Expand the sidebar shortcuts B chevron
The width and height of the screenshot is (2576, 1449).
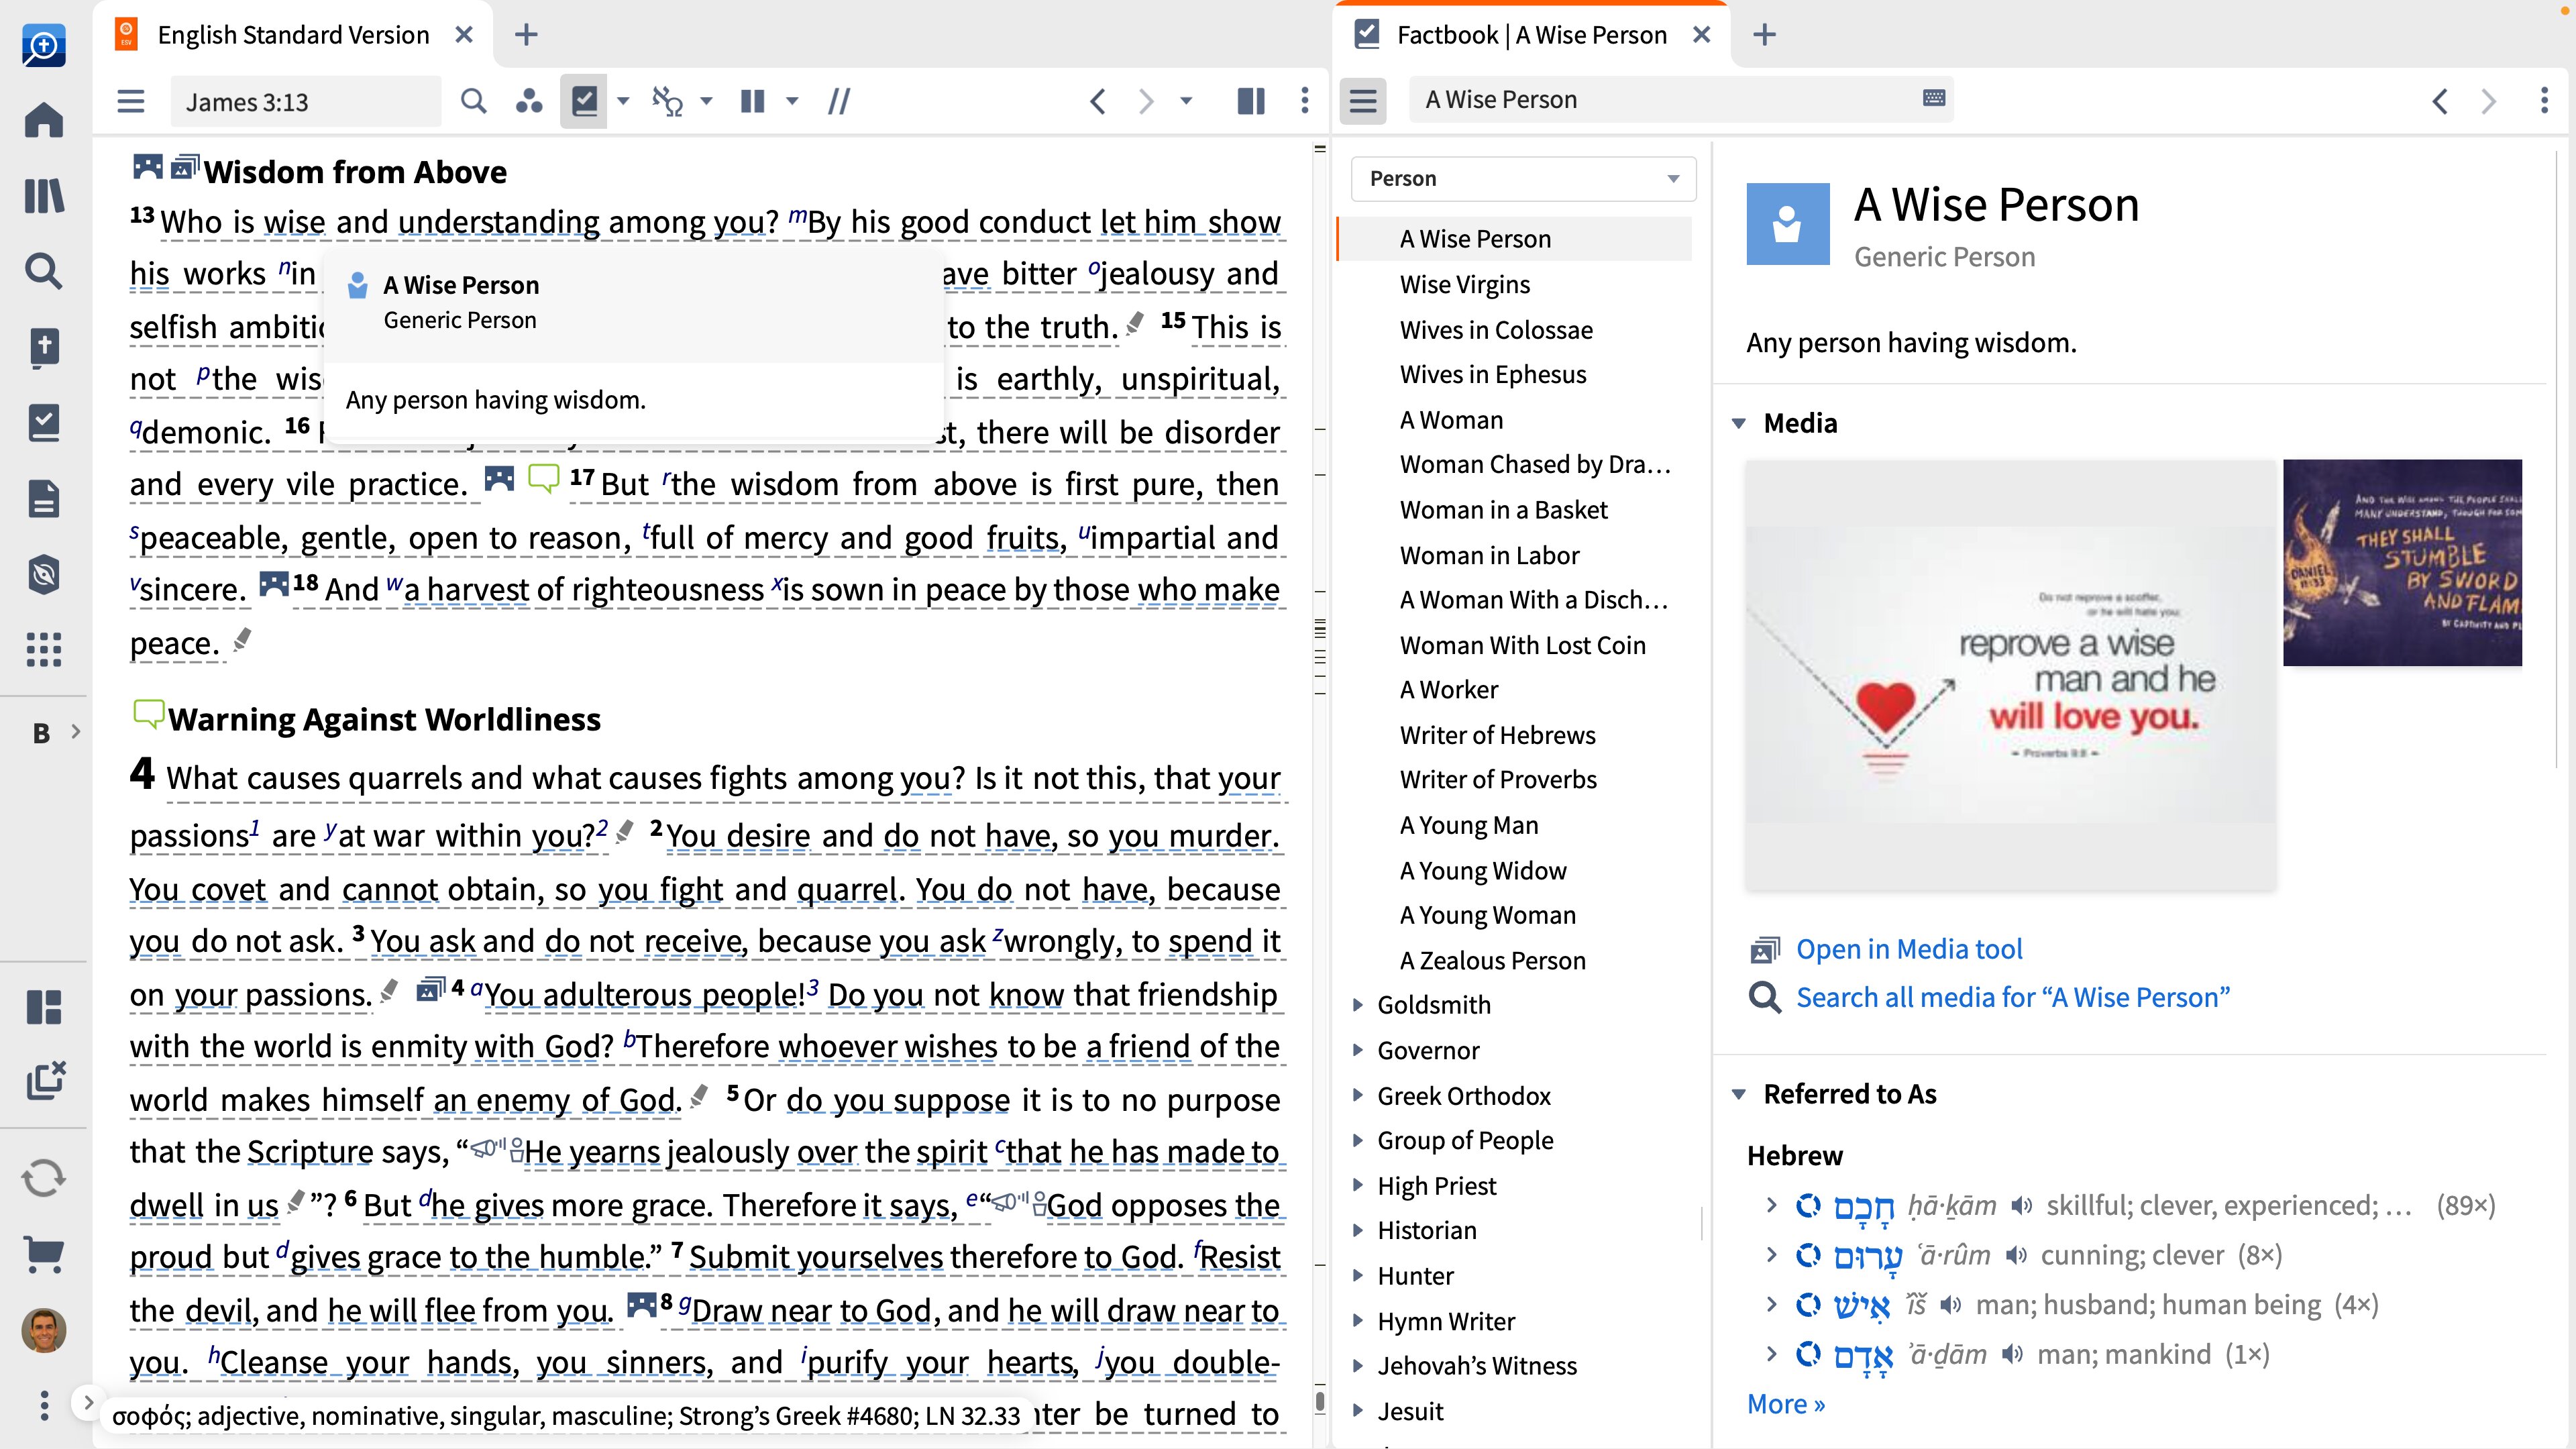click(x=76, y=732)
